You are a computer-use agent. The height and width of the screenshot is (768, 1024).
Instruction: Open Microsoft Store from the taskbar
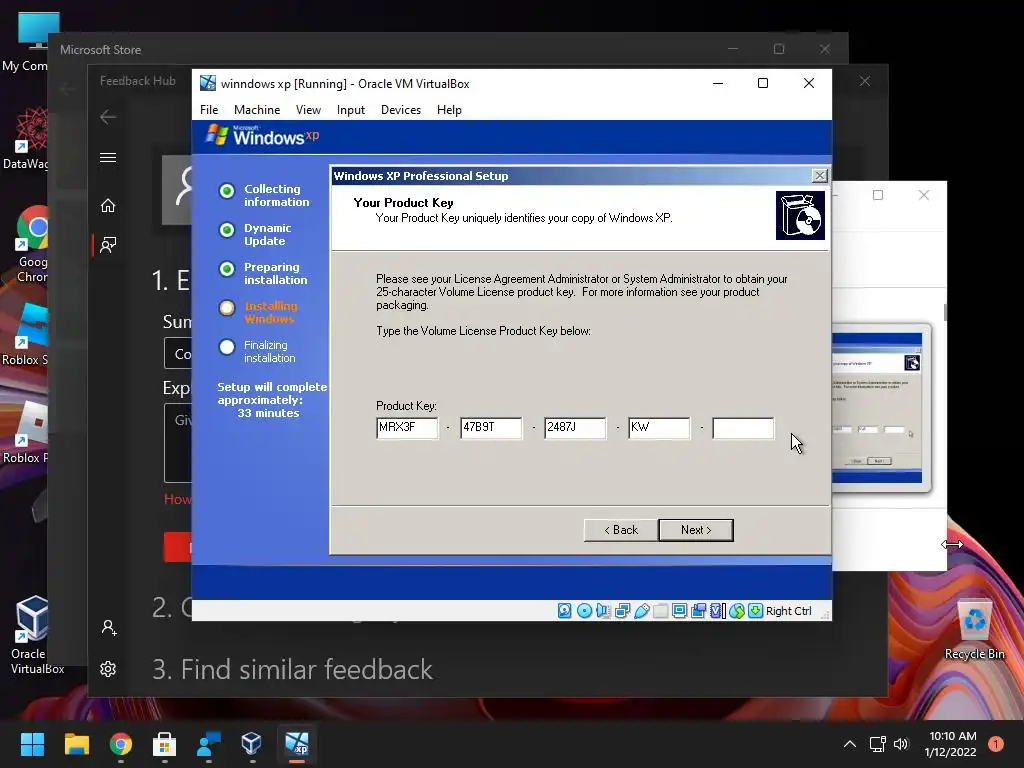pos(164,744)
